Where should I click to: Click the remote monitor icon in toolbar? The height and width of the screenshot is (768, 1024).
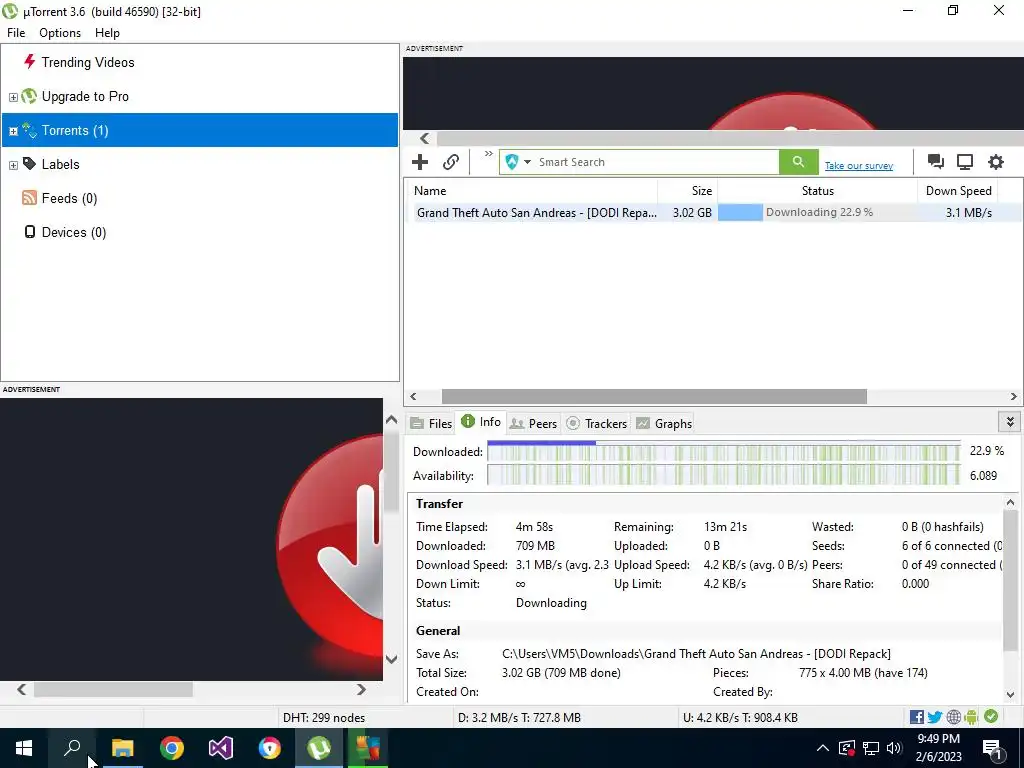point(965,162)
